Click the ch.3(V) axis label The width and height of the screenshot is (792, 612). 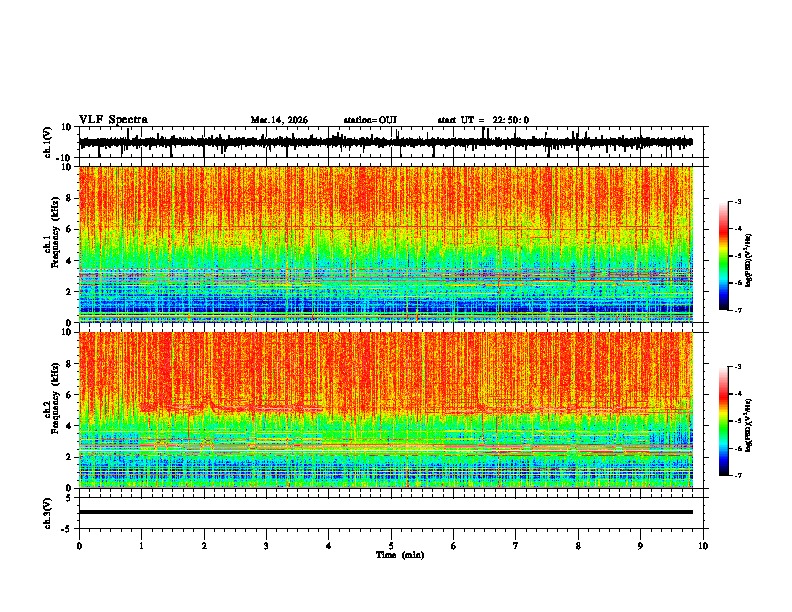[x=48, y=513]
